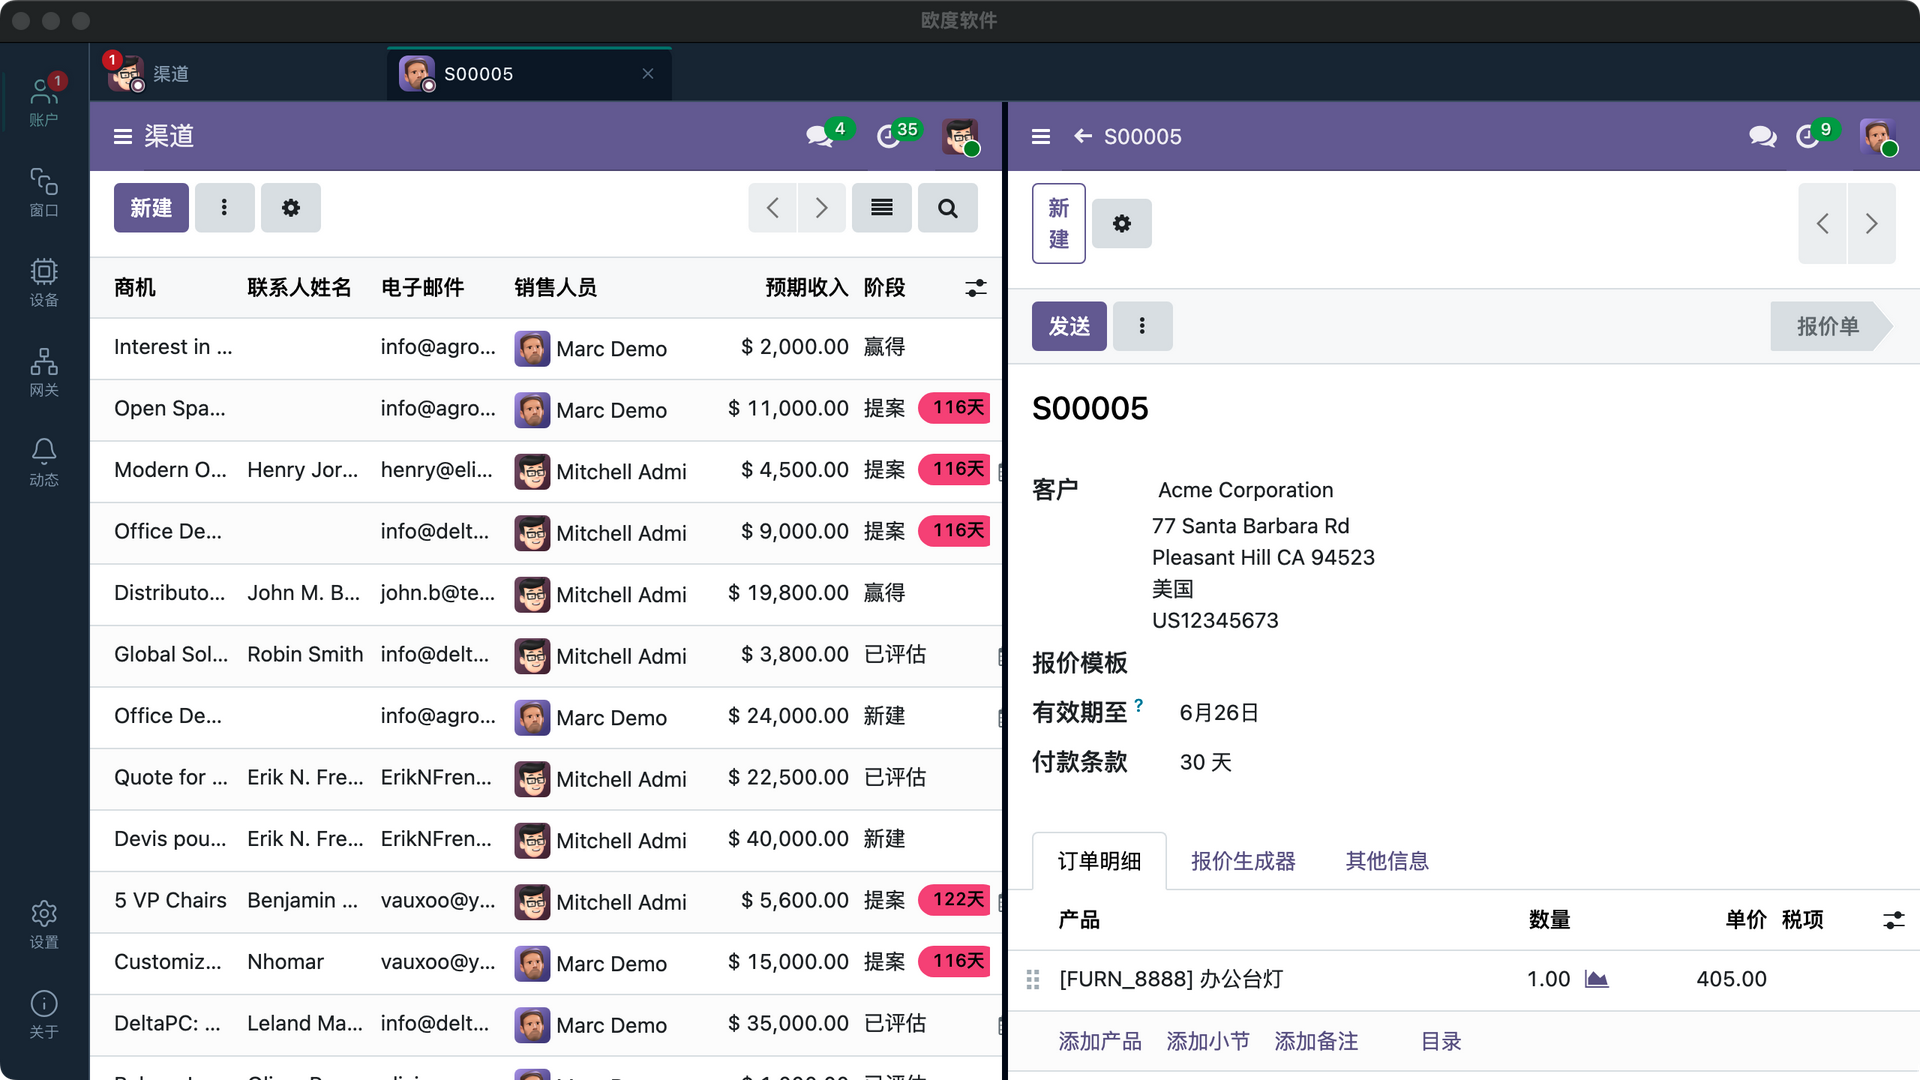Open three-dot menu in 渠道 toolbar
The height and width of the screenshot is (1080, 1920).
tap(224, 208)
